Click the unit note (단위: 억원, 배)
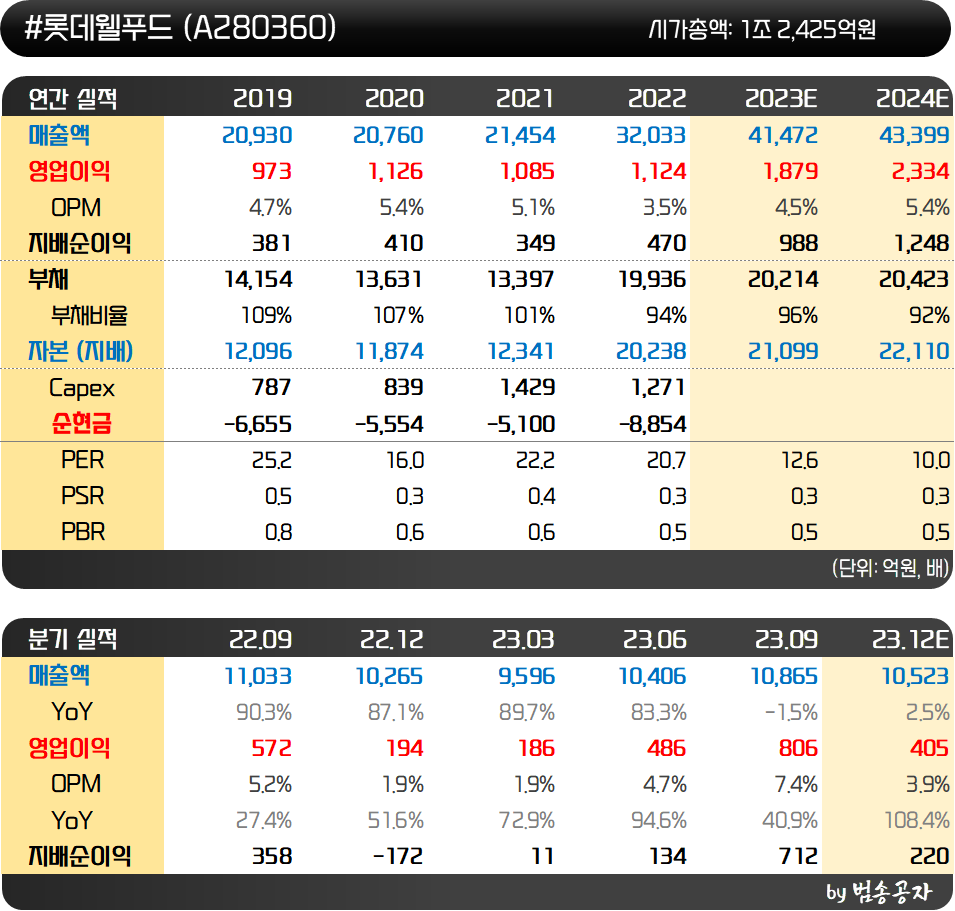 click(890, 568)
